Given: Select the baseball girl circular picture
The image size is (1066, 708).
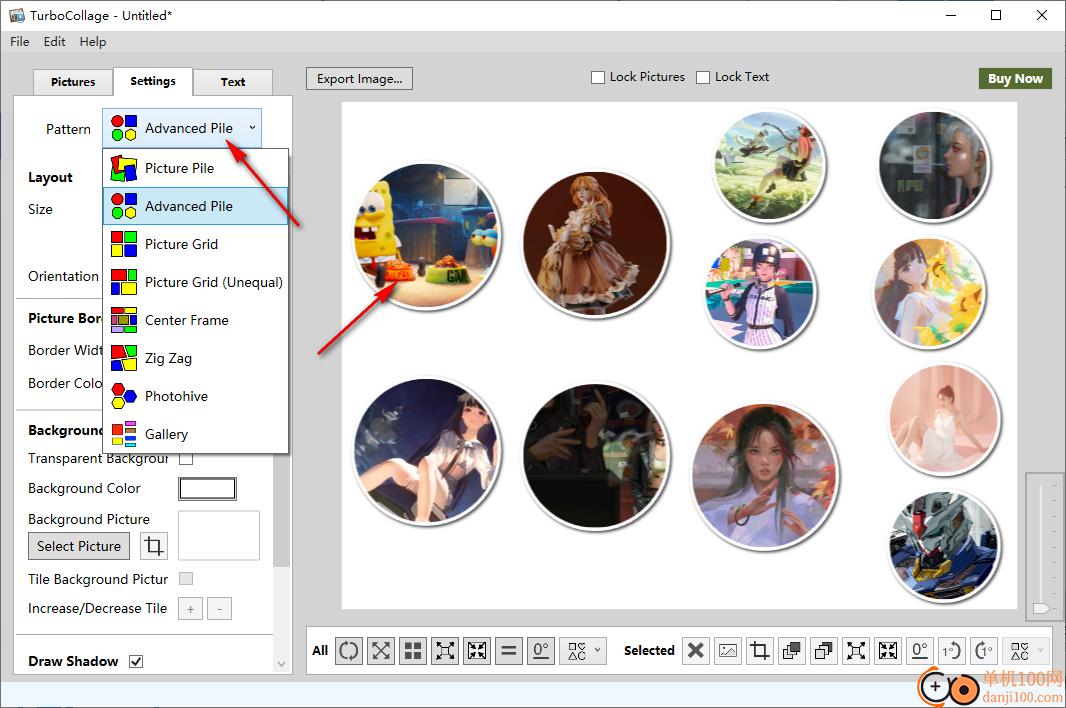Looking at the screenshot, I should pyautogui.click(x=759, y=292).
